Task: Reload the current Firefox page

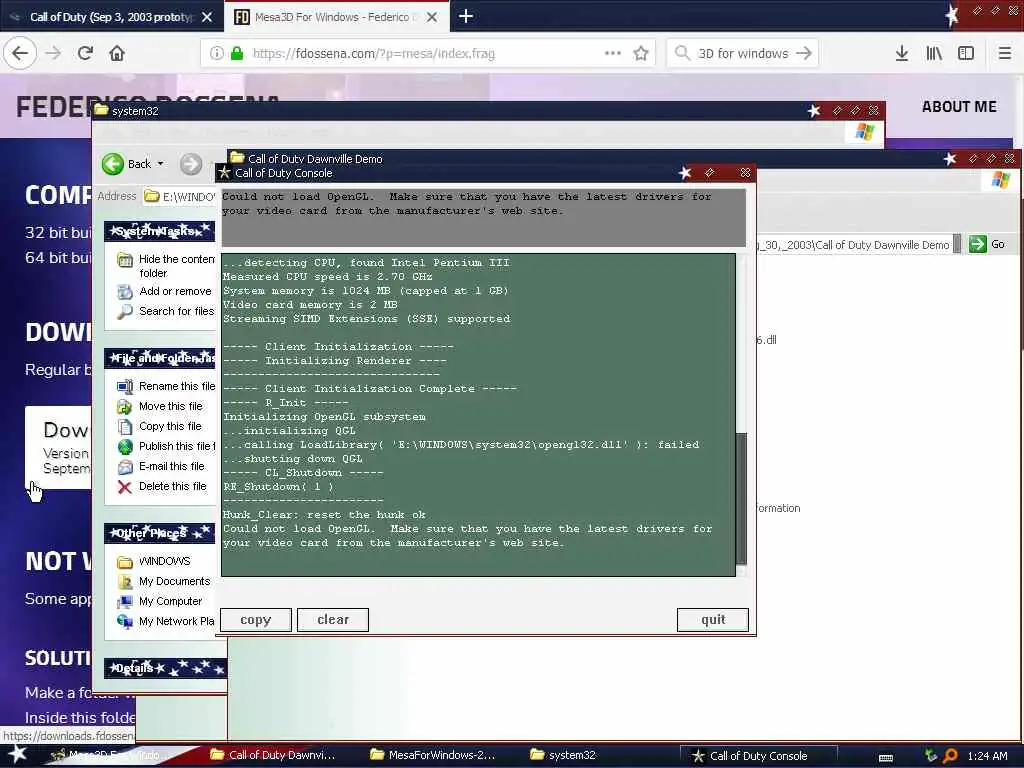Action: tap(86, 53)
